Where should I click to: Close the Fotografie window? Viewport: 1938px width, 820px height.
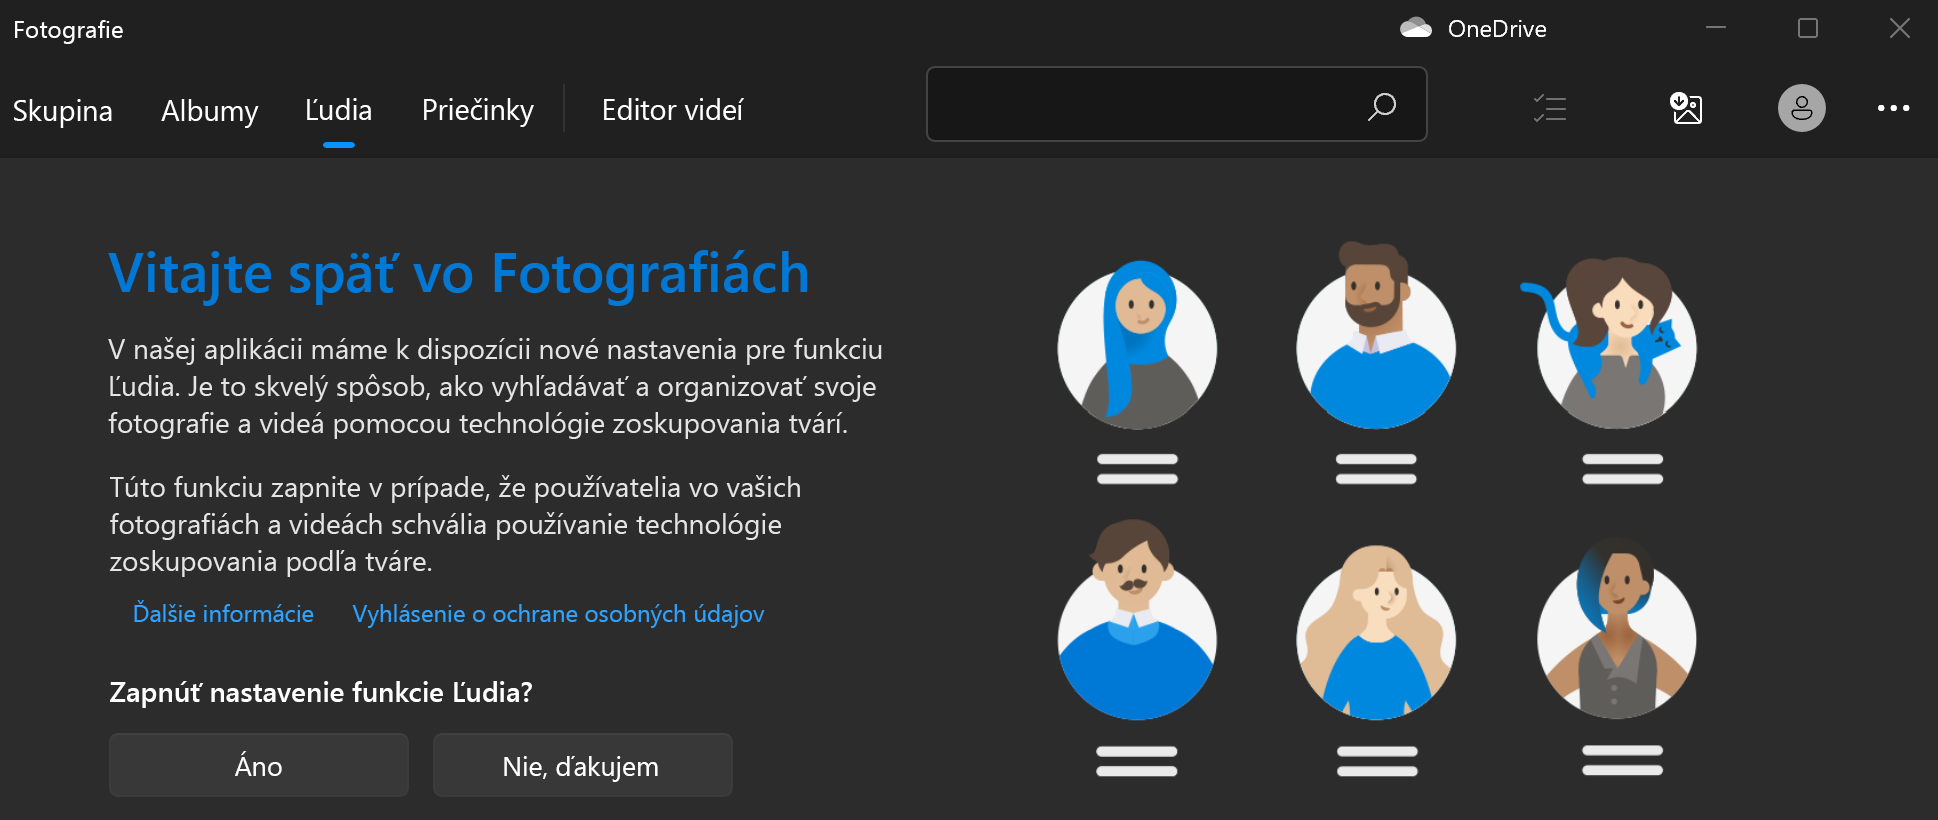[x=1900, y=28]
